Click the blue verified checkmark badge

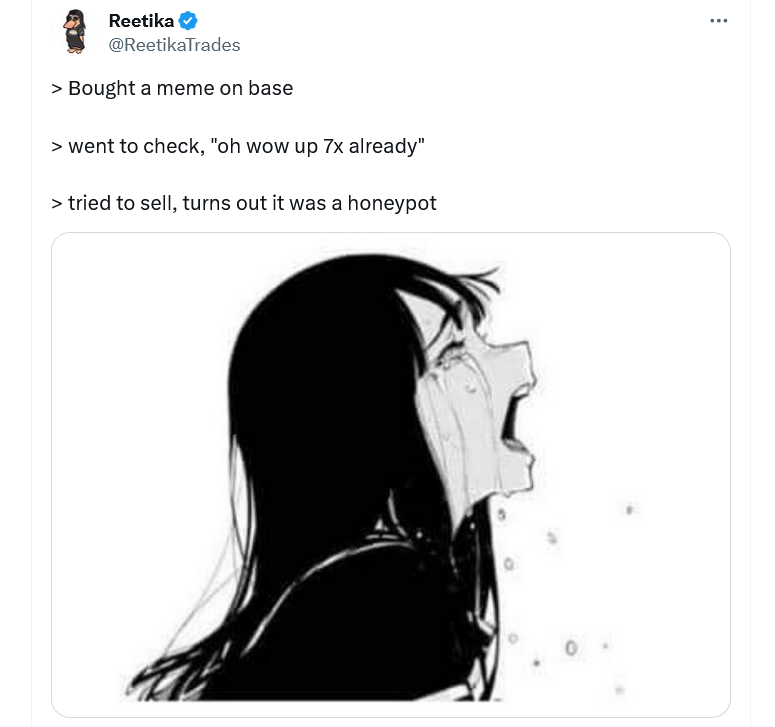188,21
